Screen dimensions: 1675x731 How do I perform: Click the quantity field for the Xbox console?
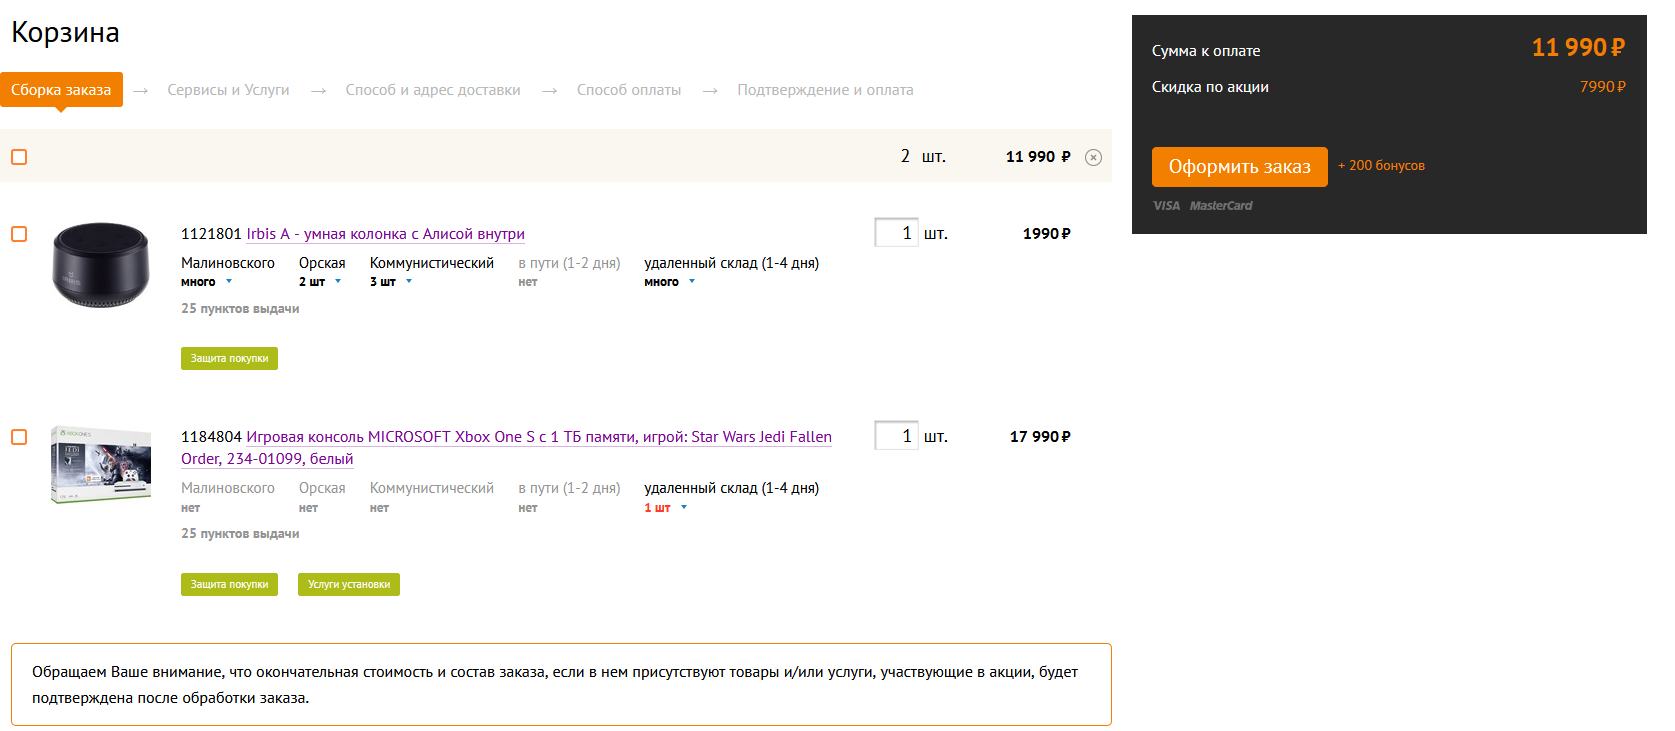[896, 436]
